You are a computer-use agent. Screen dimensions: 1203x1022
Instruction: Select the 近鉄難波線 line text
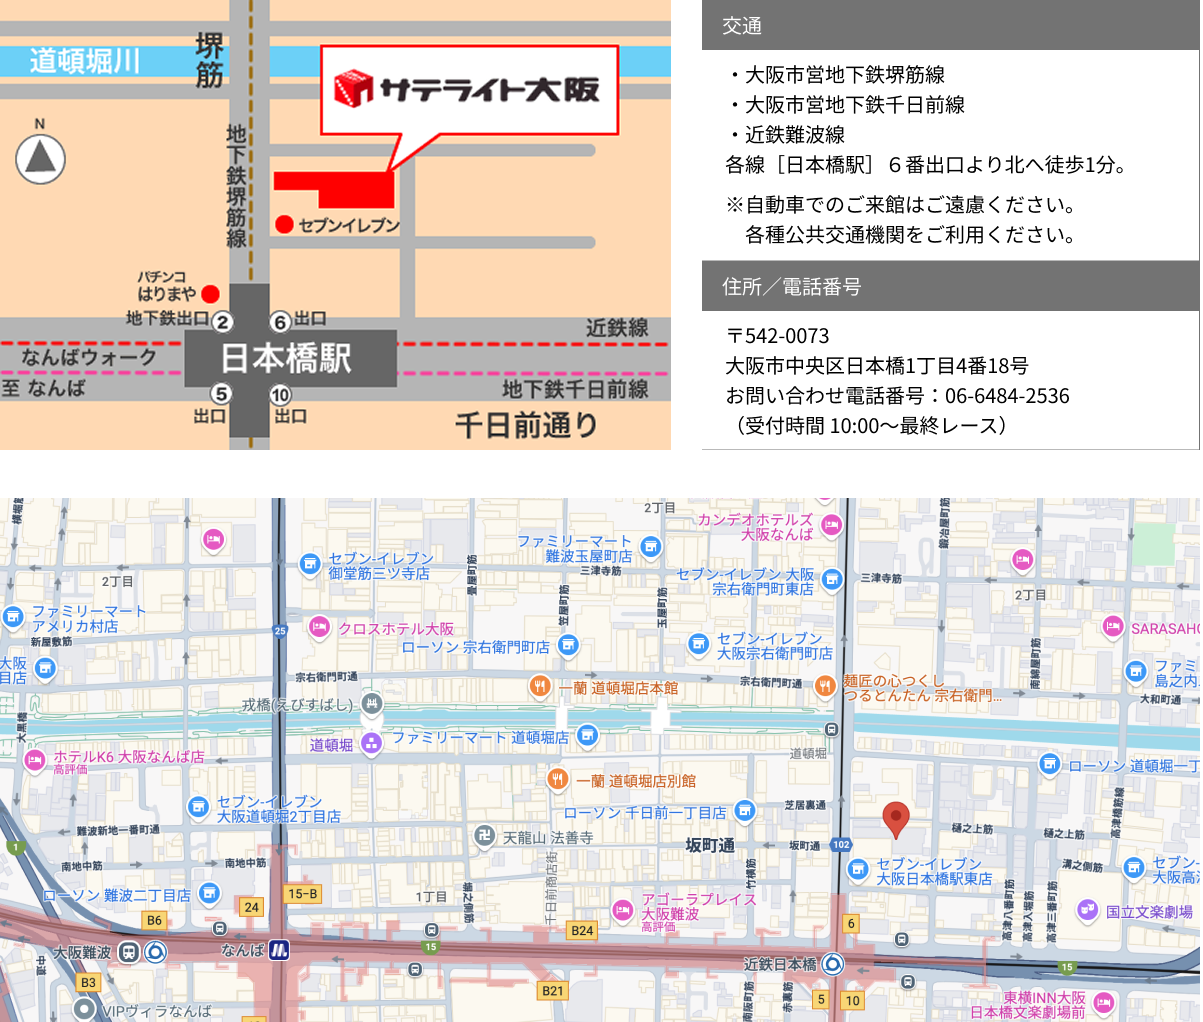tap(795, 135)
